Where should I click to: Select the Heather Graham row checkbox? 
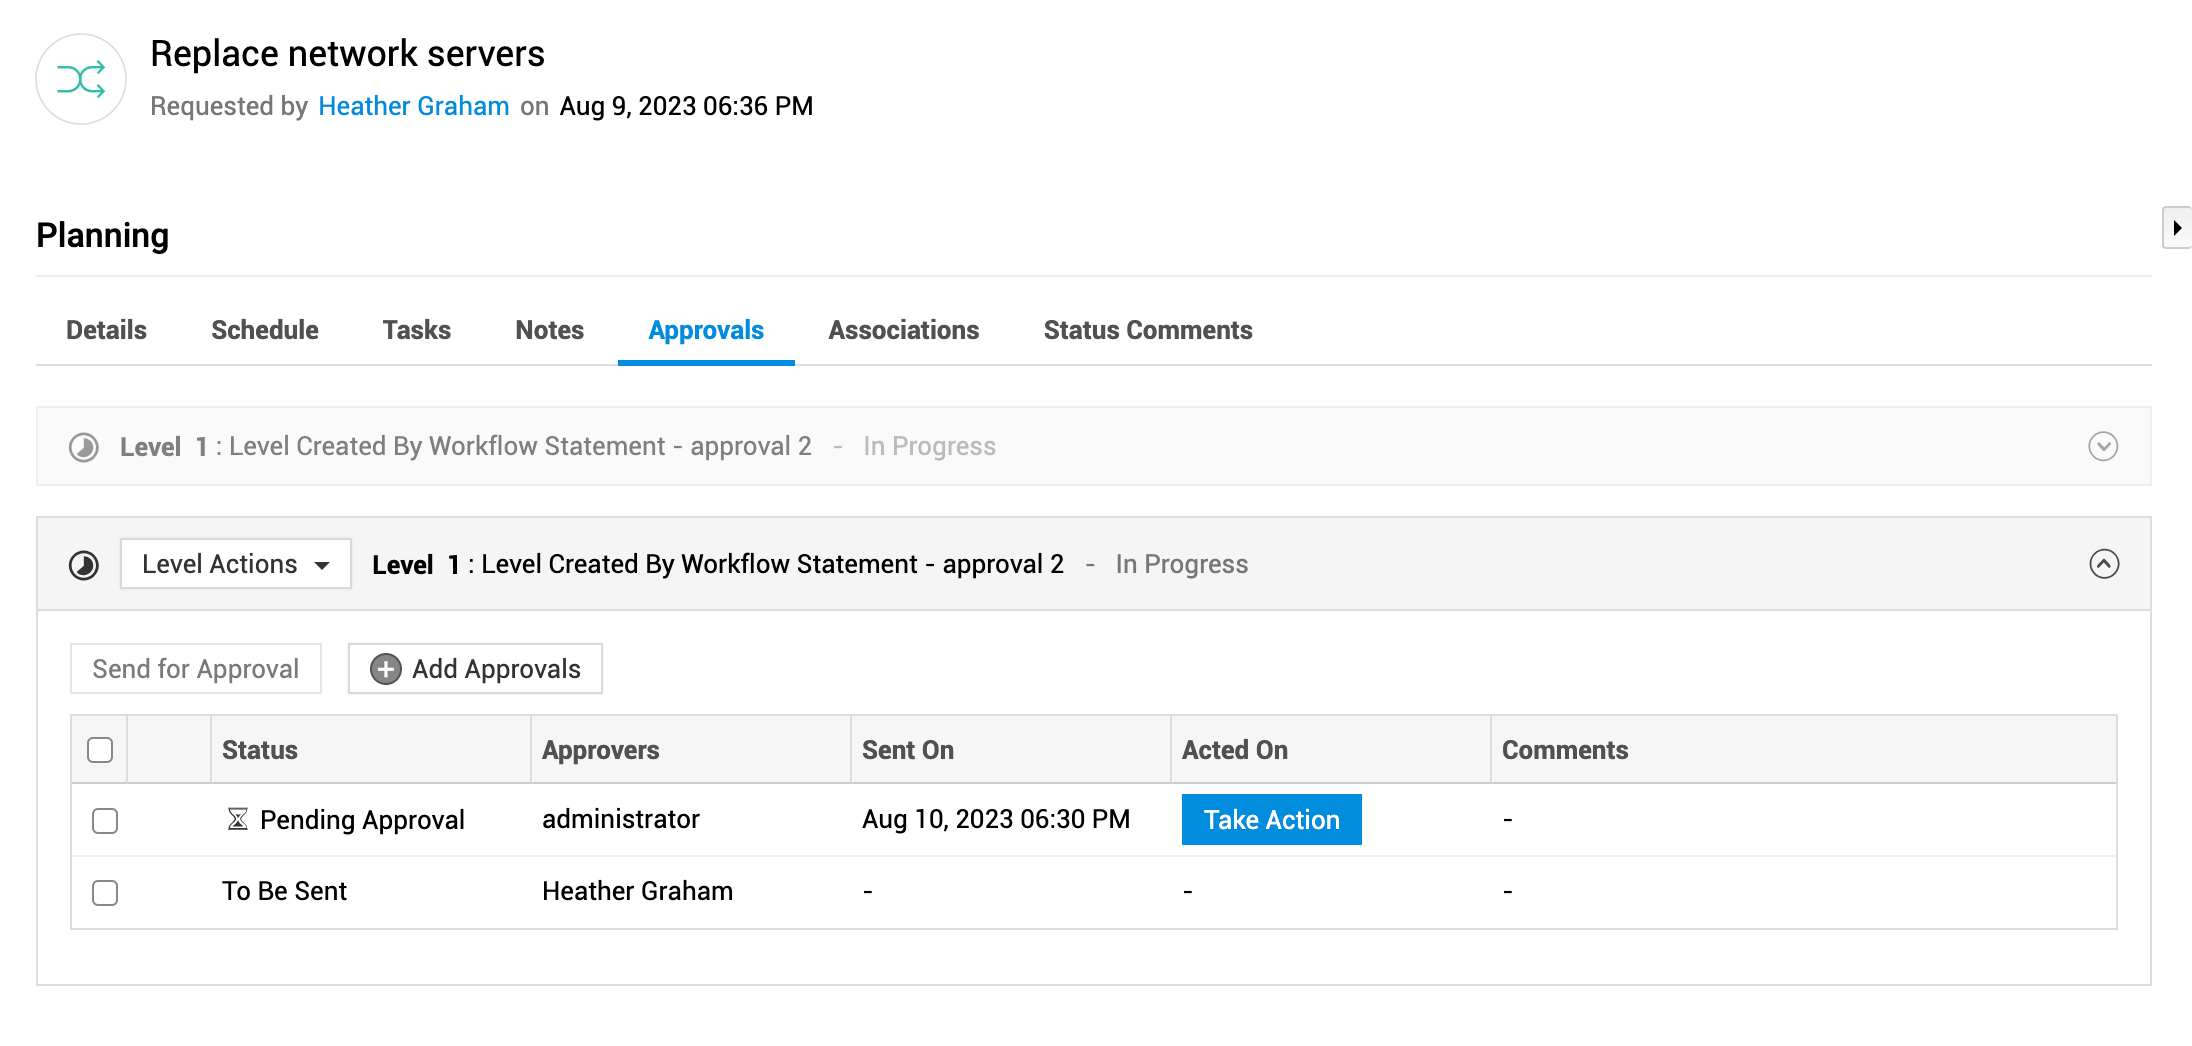[105, 893]
